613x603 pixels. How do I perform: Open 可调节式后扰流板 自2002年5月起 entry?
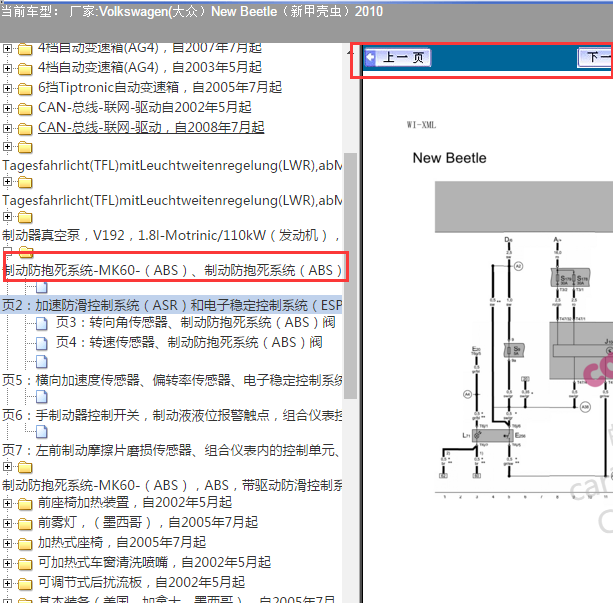tap(142, 582)
